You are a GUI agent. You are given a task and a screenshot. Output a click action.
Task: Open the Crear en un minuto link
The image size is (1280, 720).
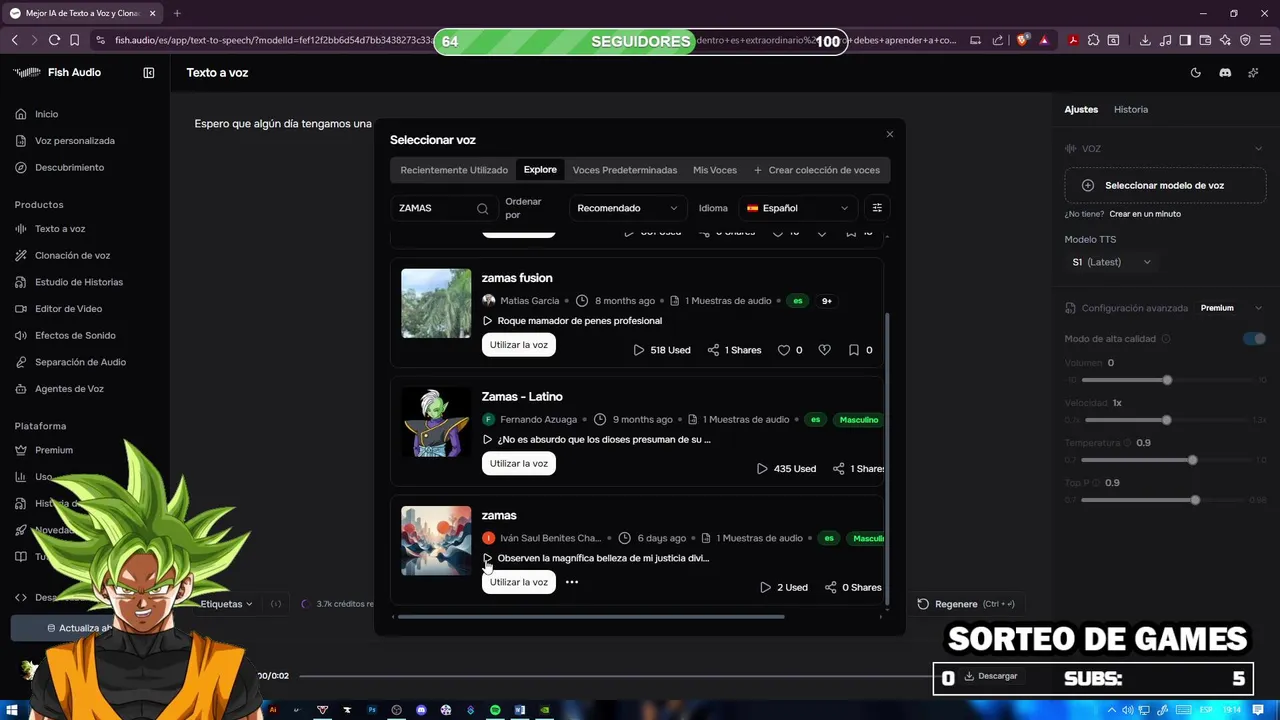[1145, 214]
